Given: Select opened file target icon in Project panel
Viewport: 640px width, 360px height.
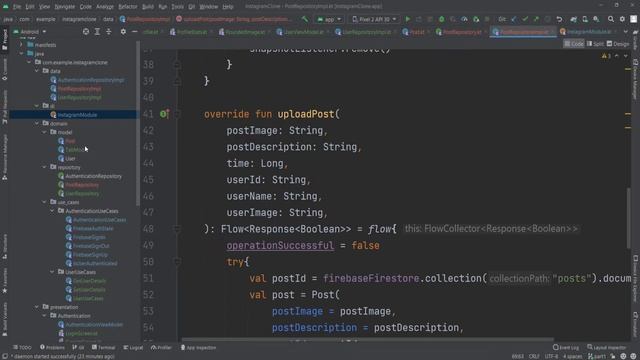Looking at the screenshot, I should tap(86, 32).
